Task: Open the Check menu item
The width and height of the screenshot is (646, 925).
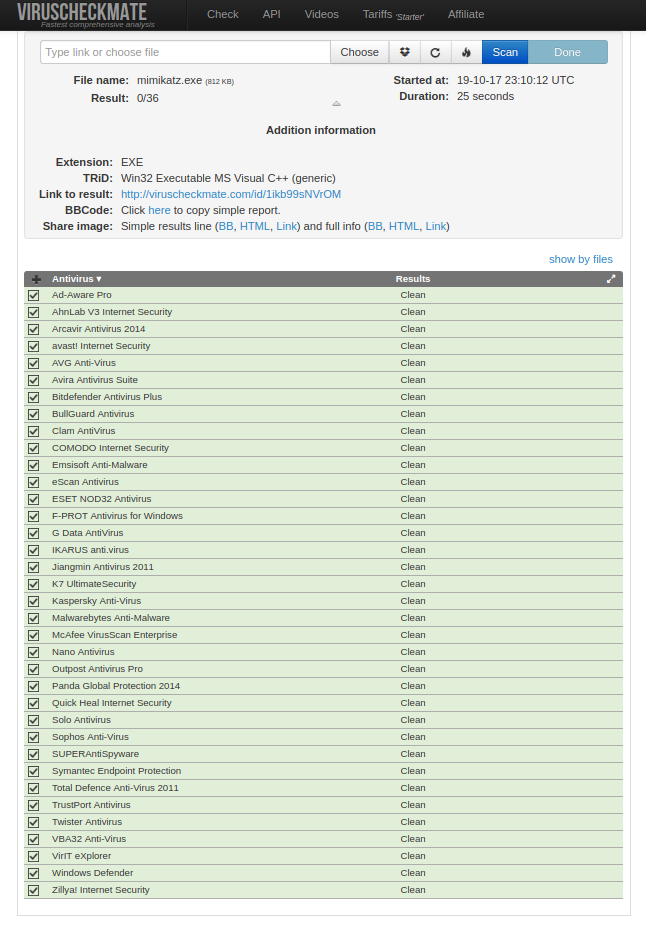Action: pos(222,14)
